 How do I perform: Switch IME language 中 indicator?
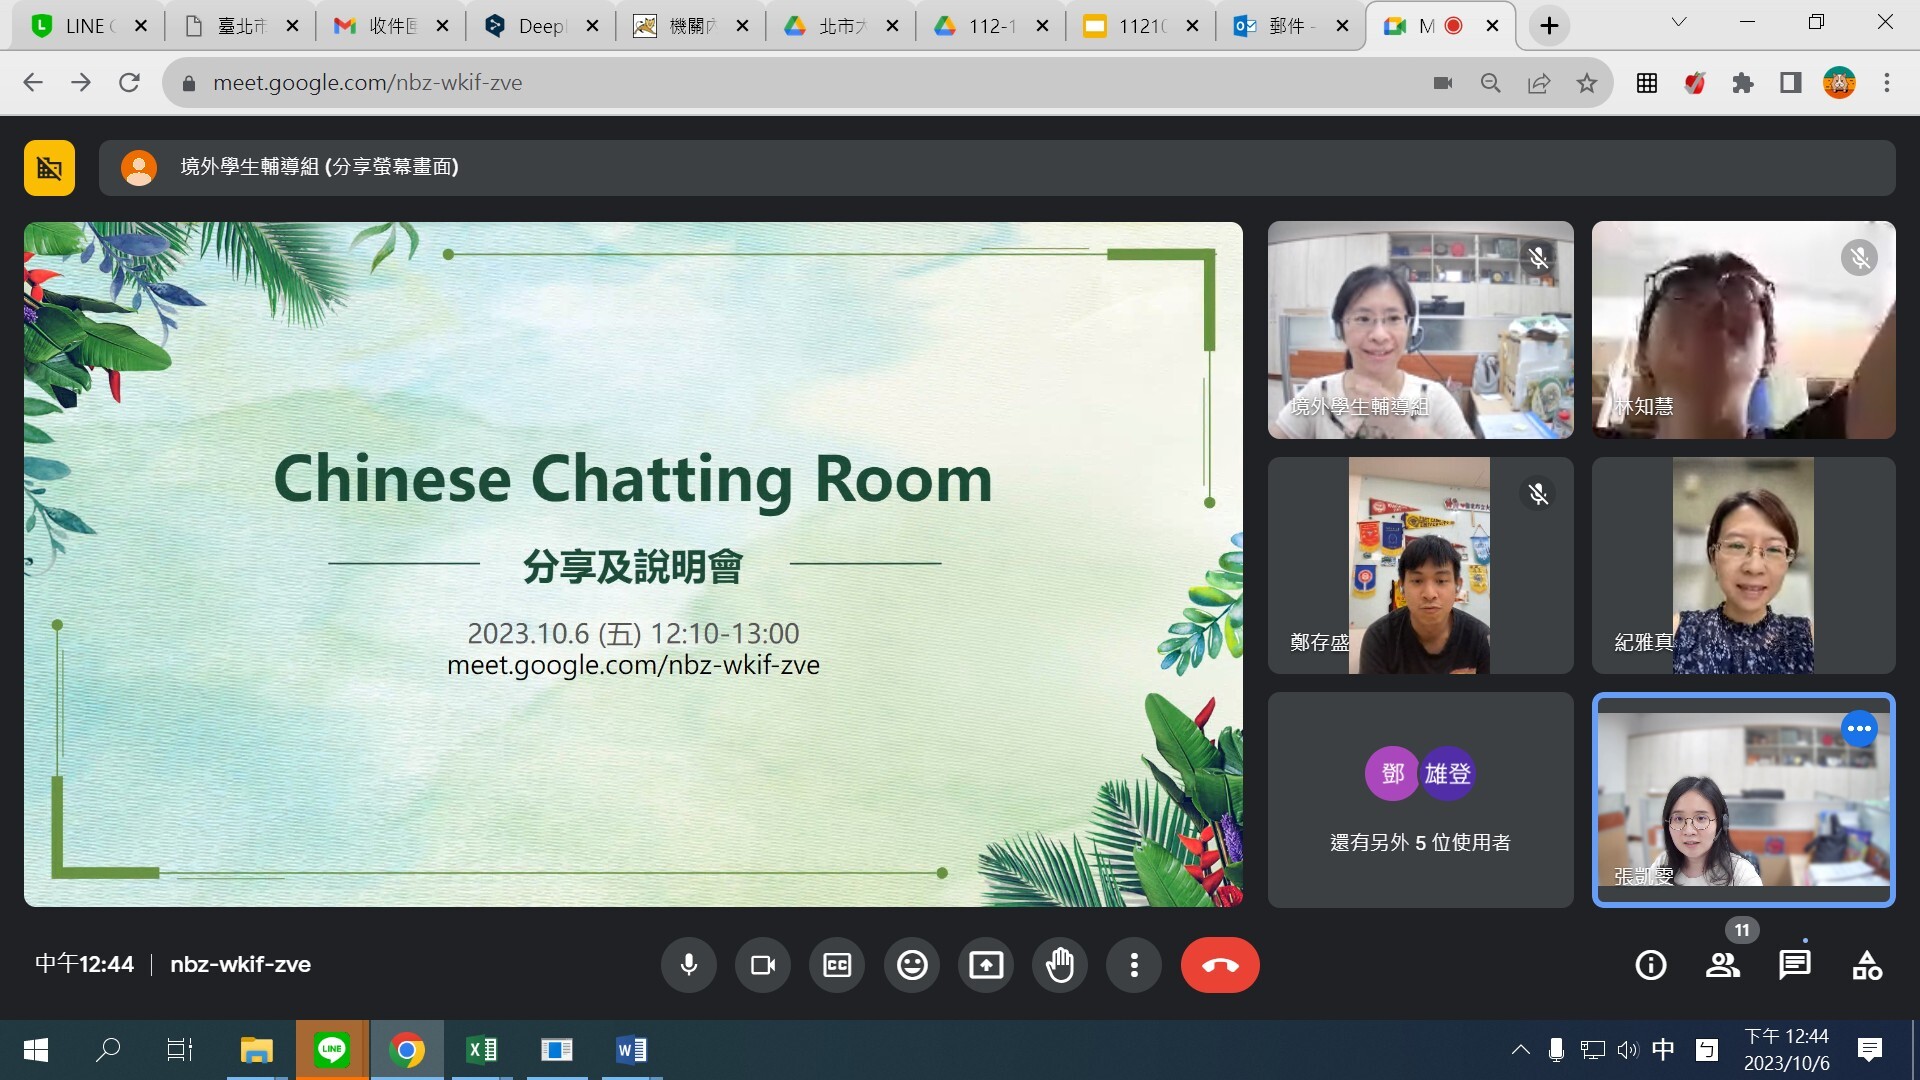(1663, 1050)
